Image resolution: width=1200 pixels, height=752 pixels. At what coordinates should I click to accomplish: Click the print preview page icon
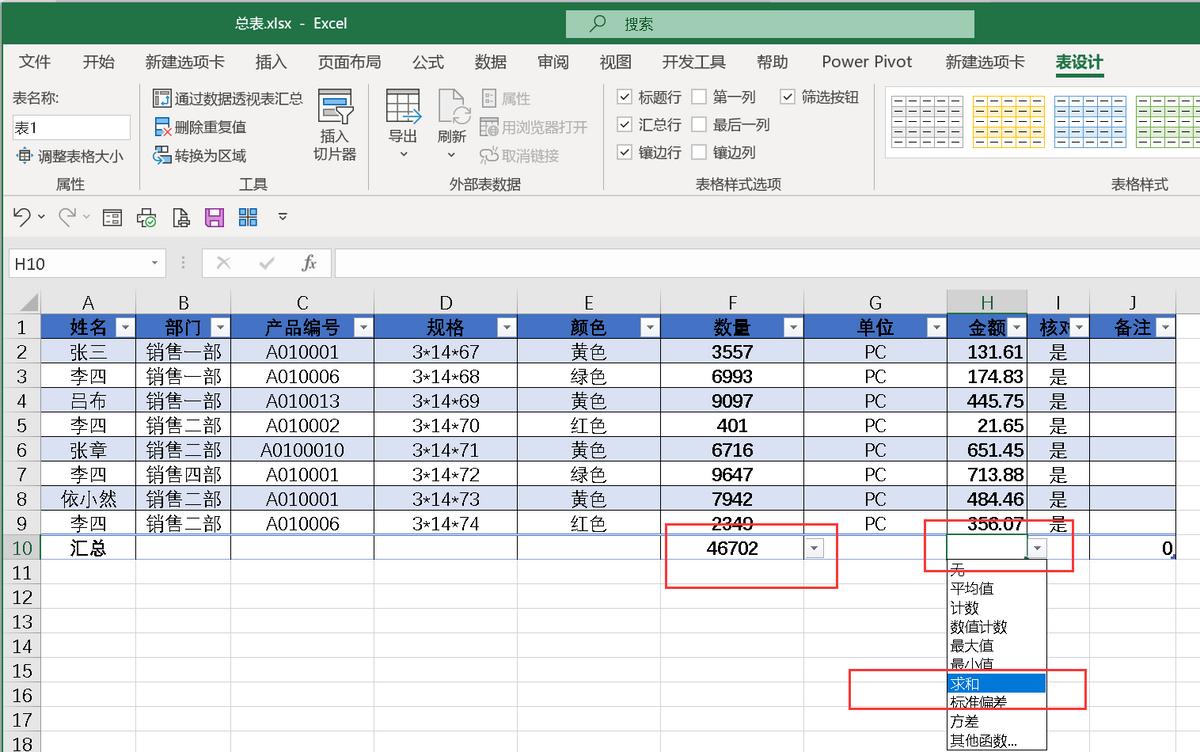(181, 217)
